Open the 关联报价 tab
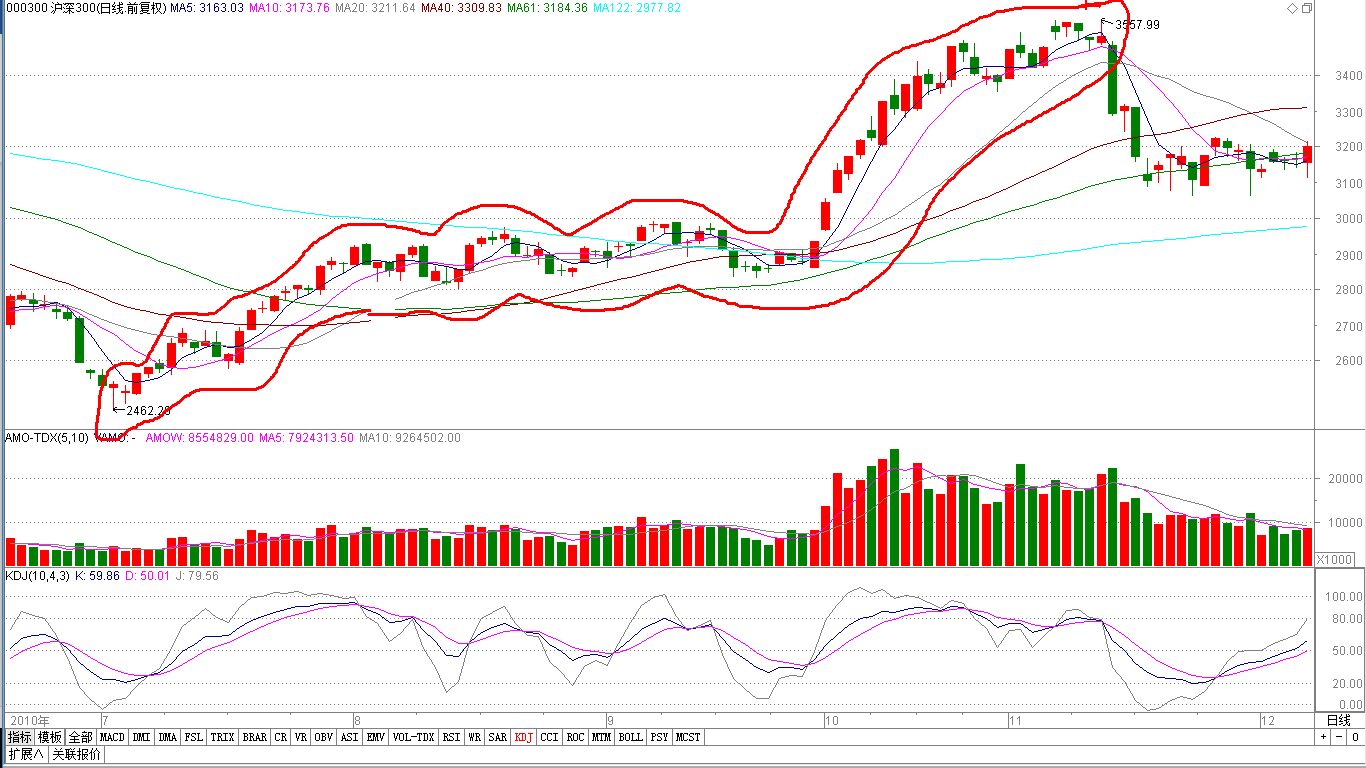Image resolution: width=1366 pixels, height=768 pixels. 76,754
